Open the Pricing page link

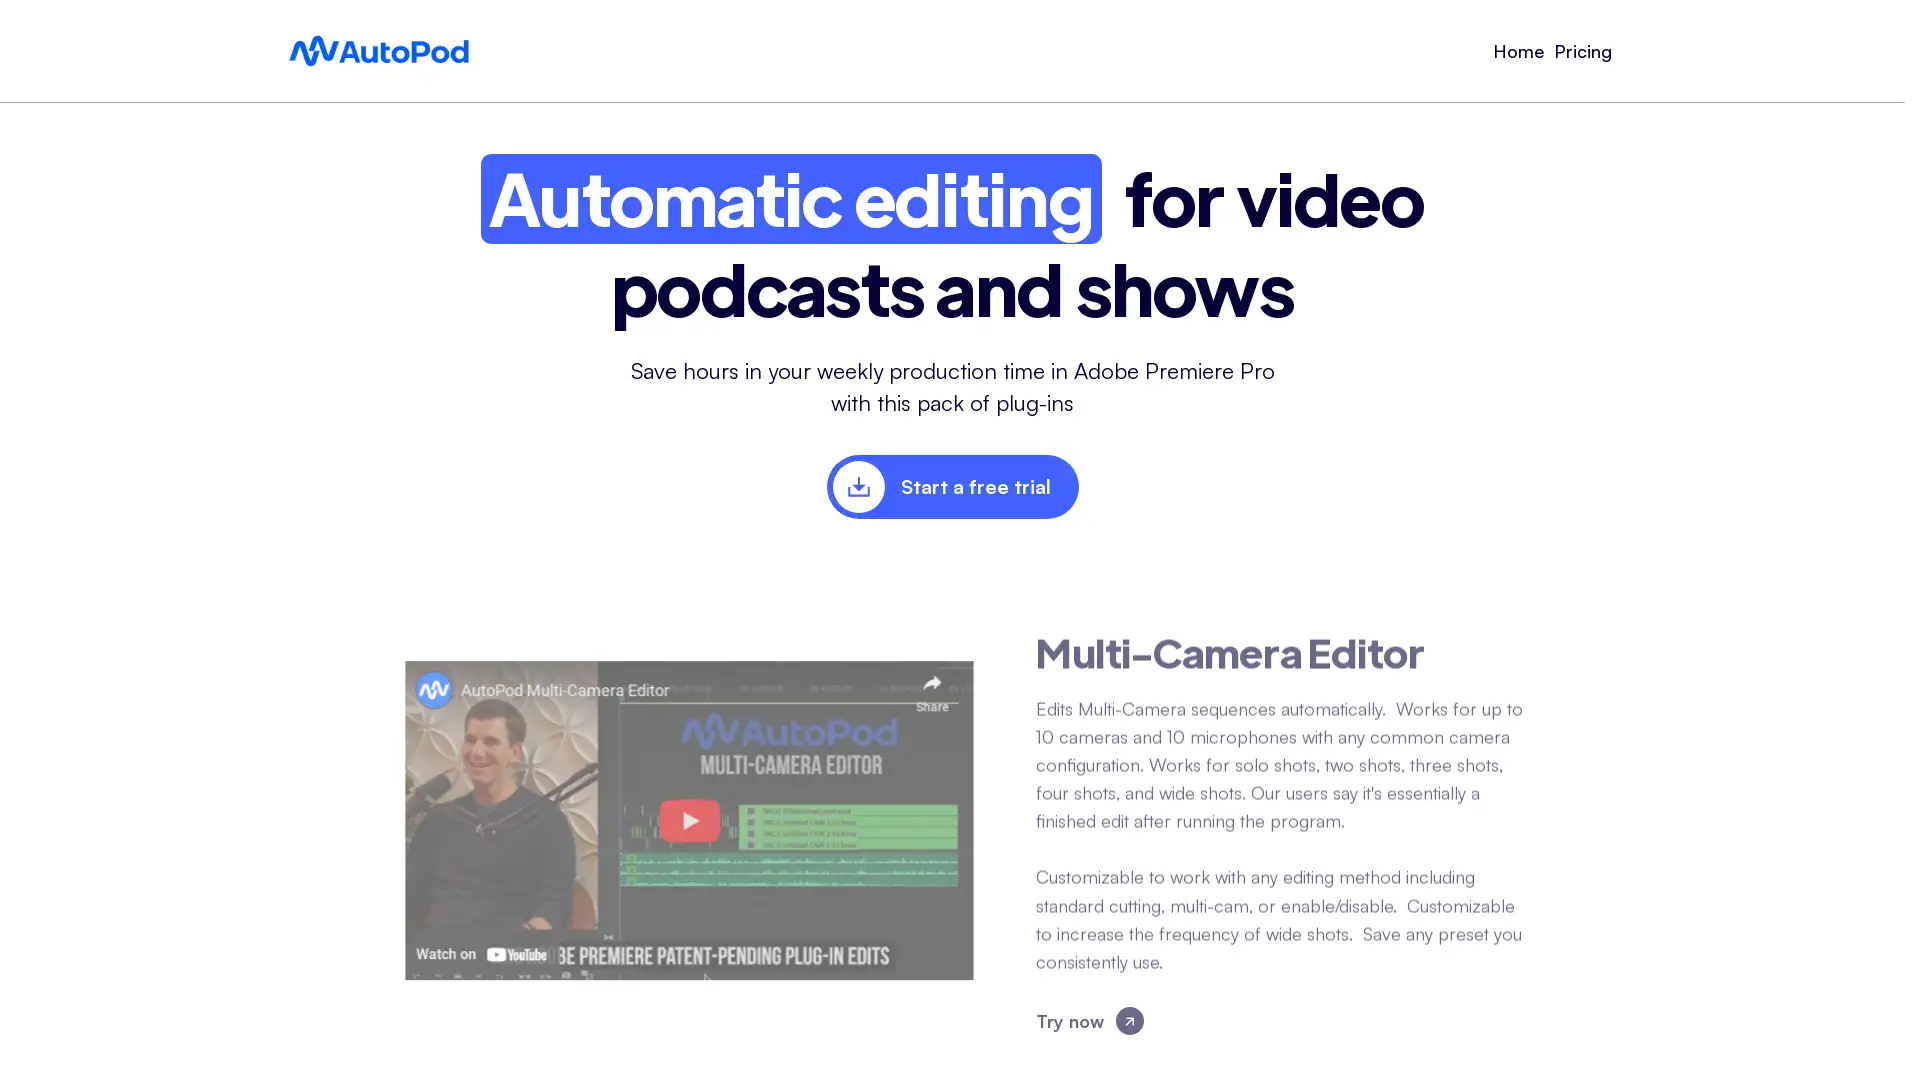(1583, 51)
